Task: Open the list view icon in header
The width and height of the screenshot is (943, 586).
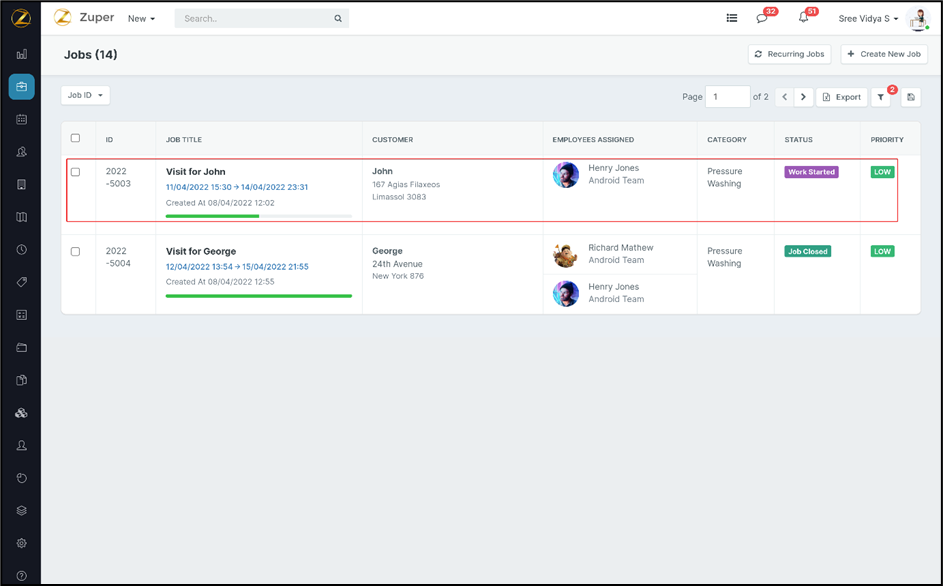Action: tap(732, 18)
